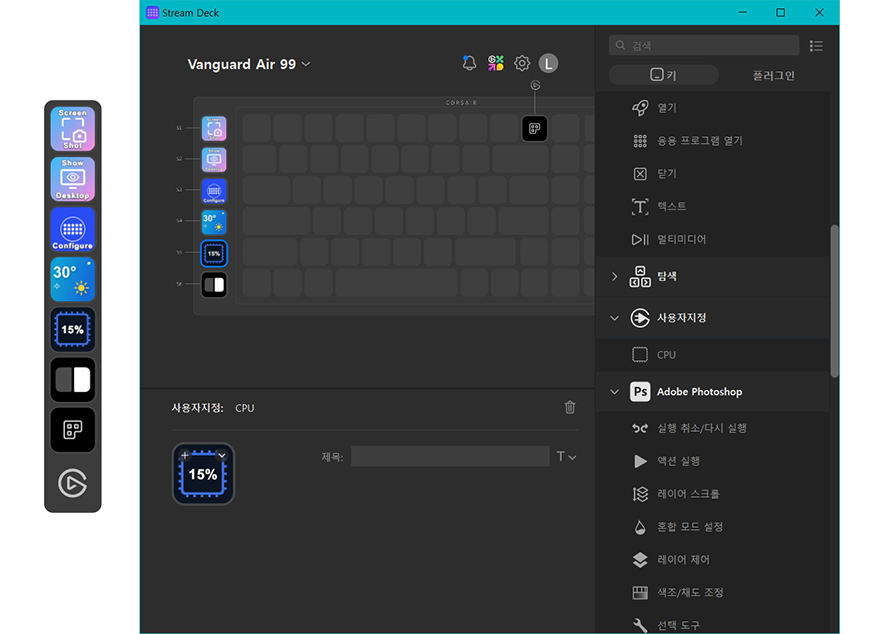This screenshot has height=634, width=880.
Task: Select the 닫기 action
Action: point(713,174)
